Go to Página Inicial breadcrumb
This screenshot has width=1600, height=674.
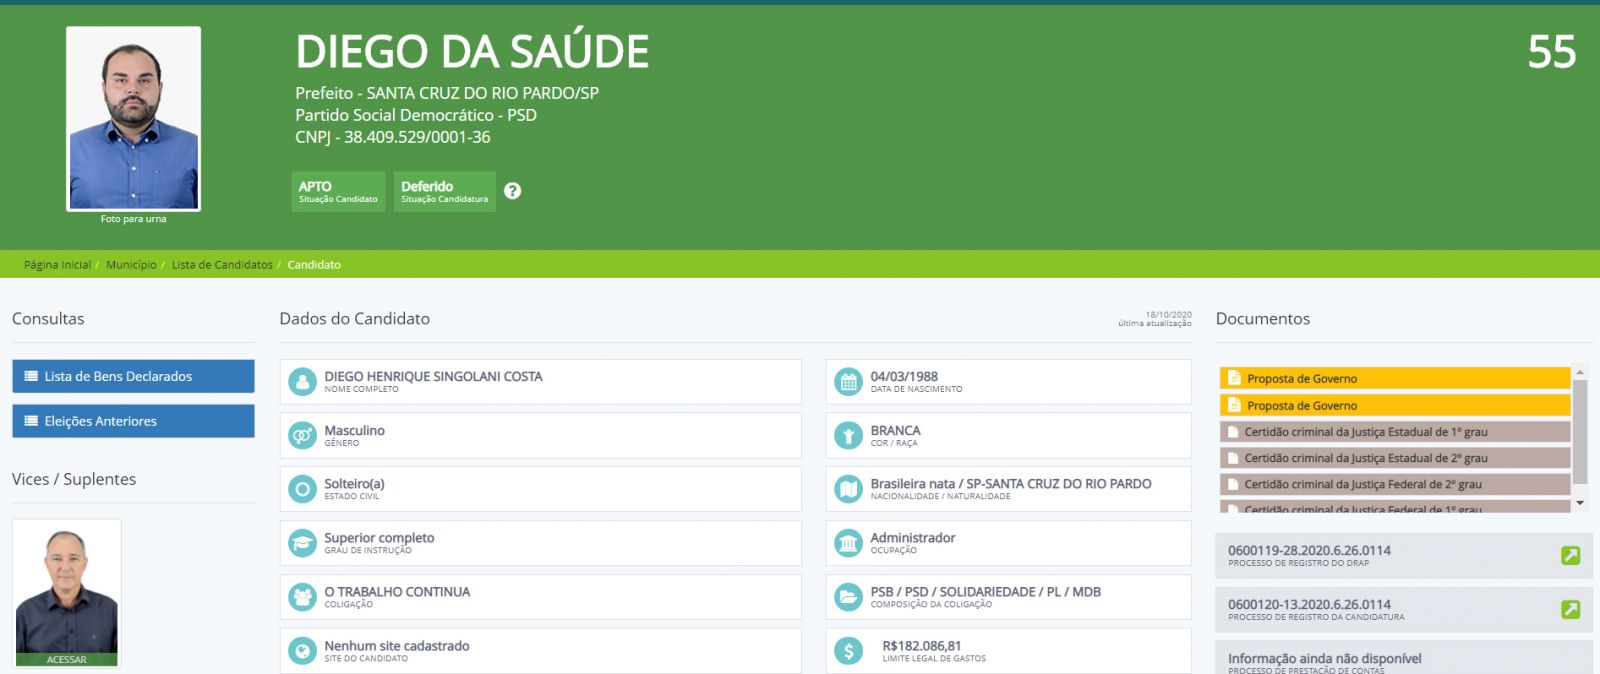(57, 265)
